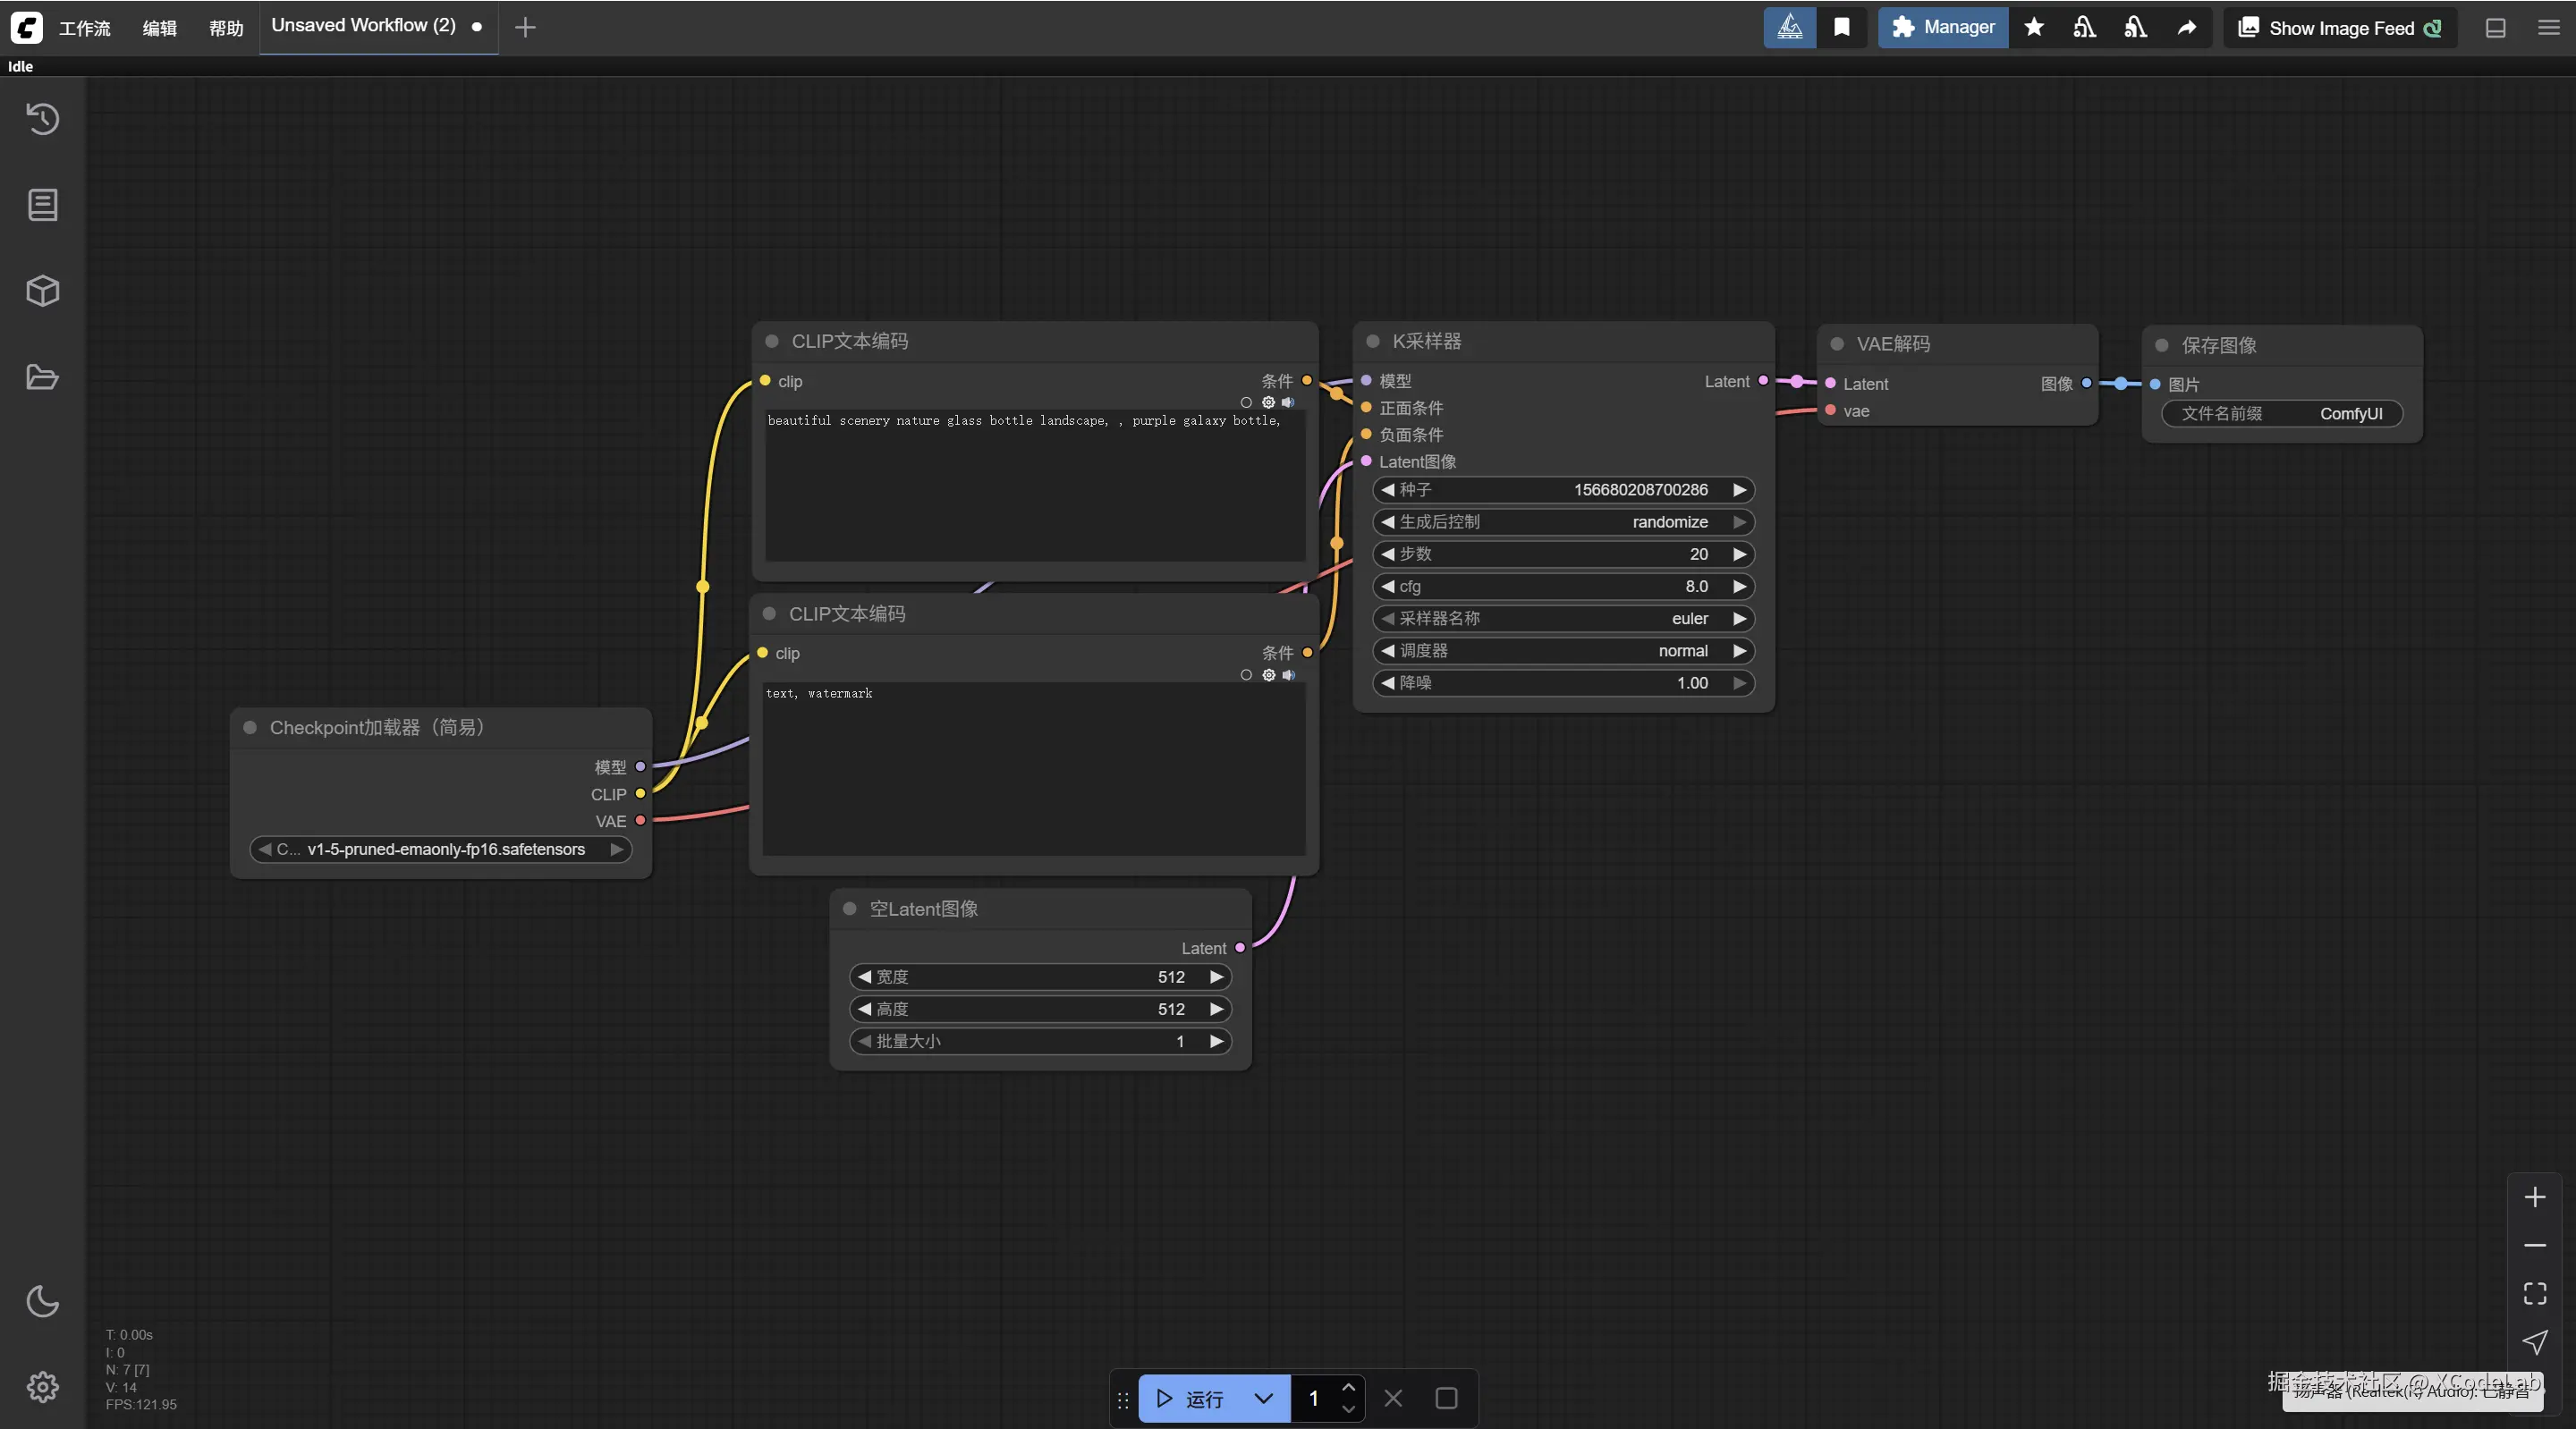Open the node library panel
This screenshot has width=2576, height=1429.
(x=43, y=205)
